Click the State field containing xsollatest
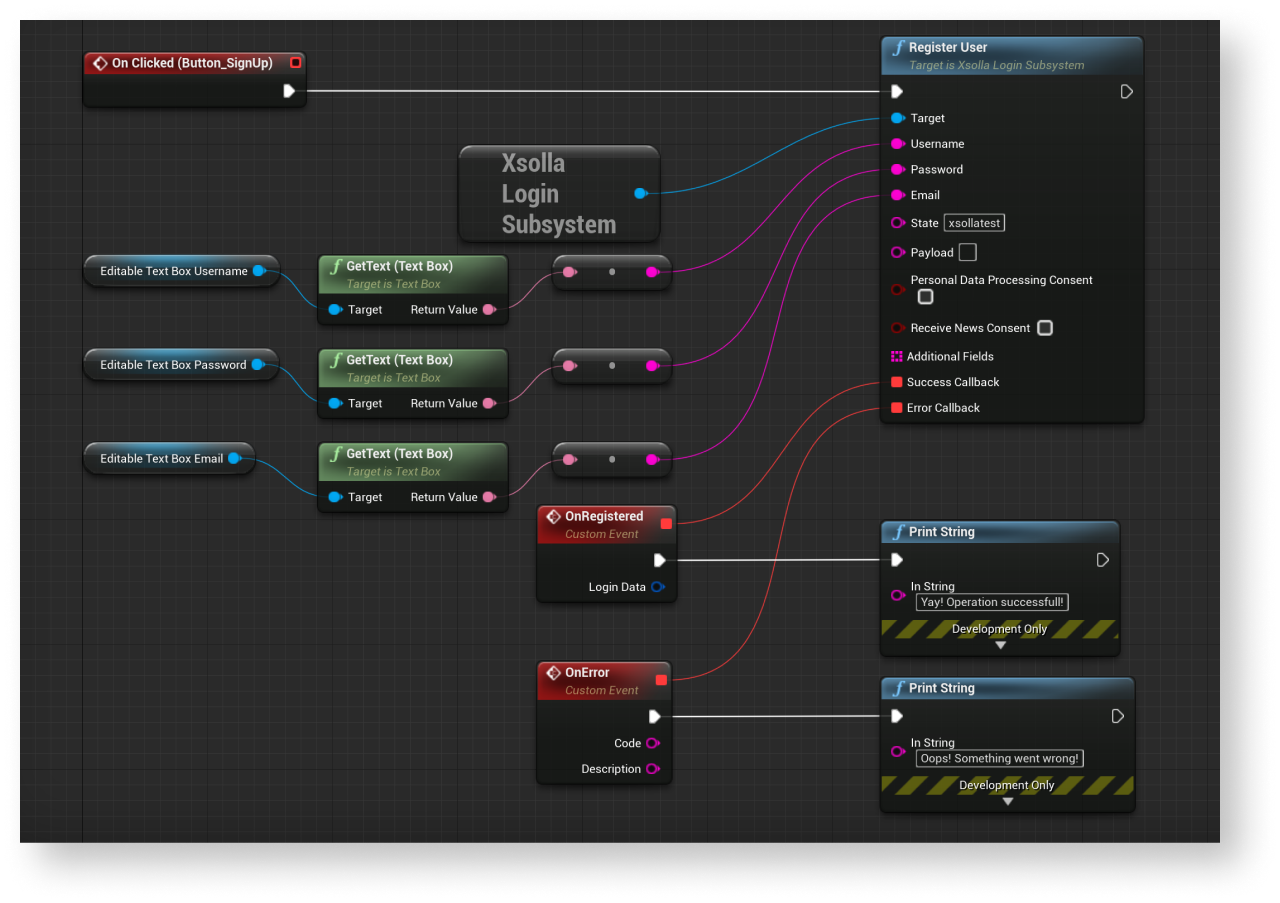This screenshot has height=903, width=1280. 974,223
